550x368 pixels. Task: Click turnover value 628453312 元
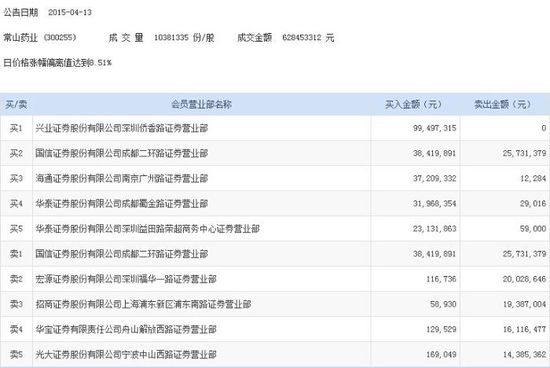click(308, 37)
